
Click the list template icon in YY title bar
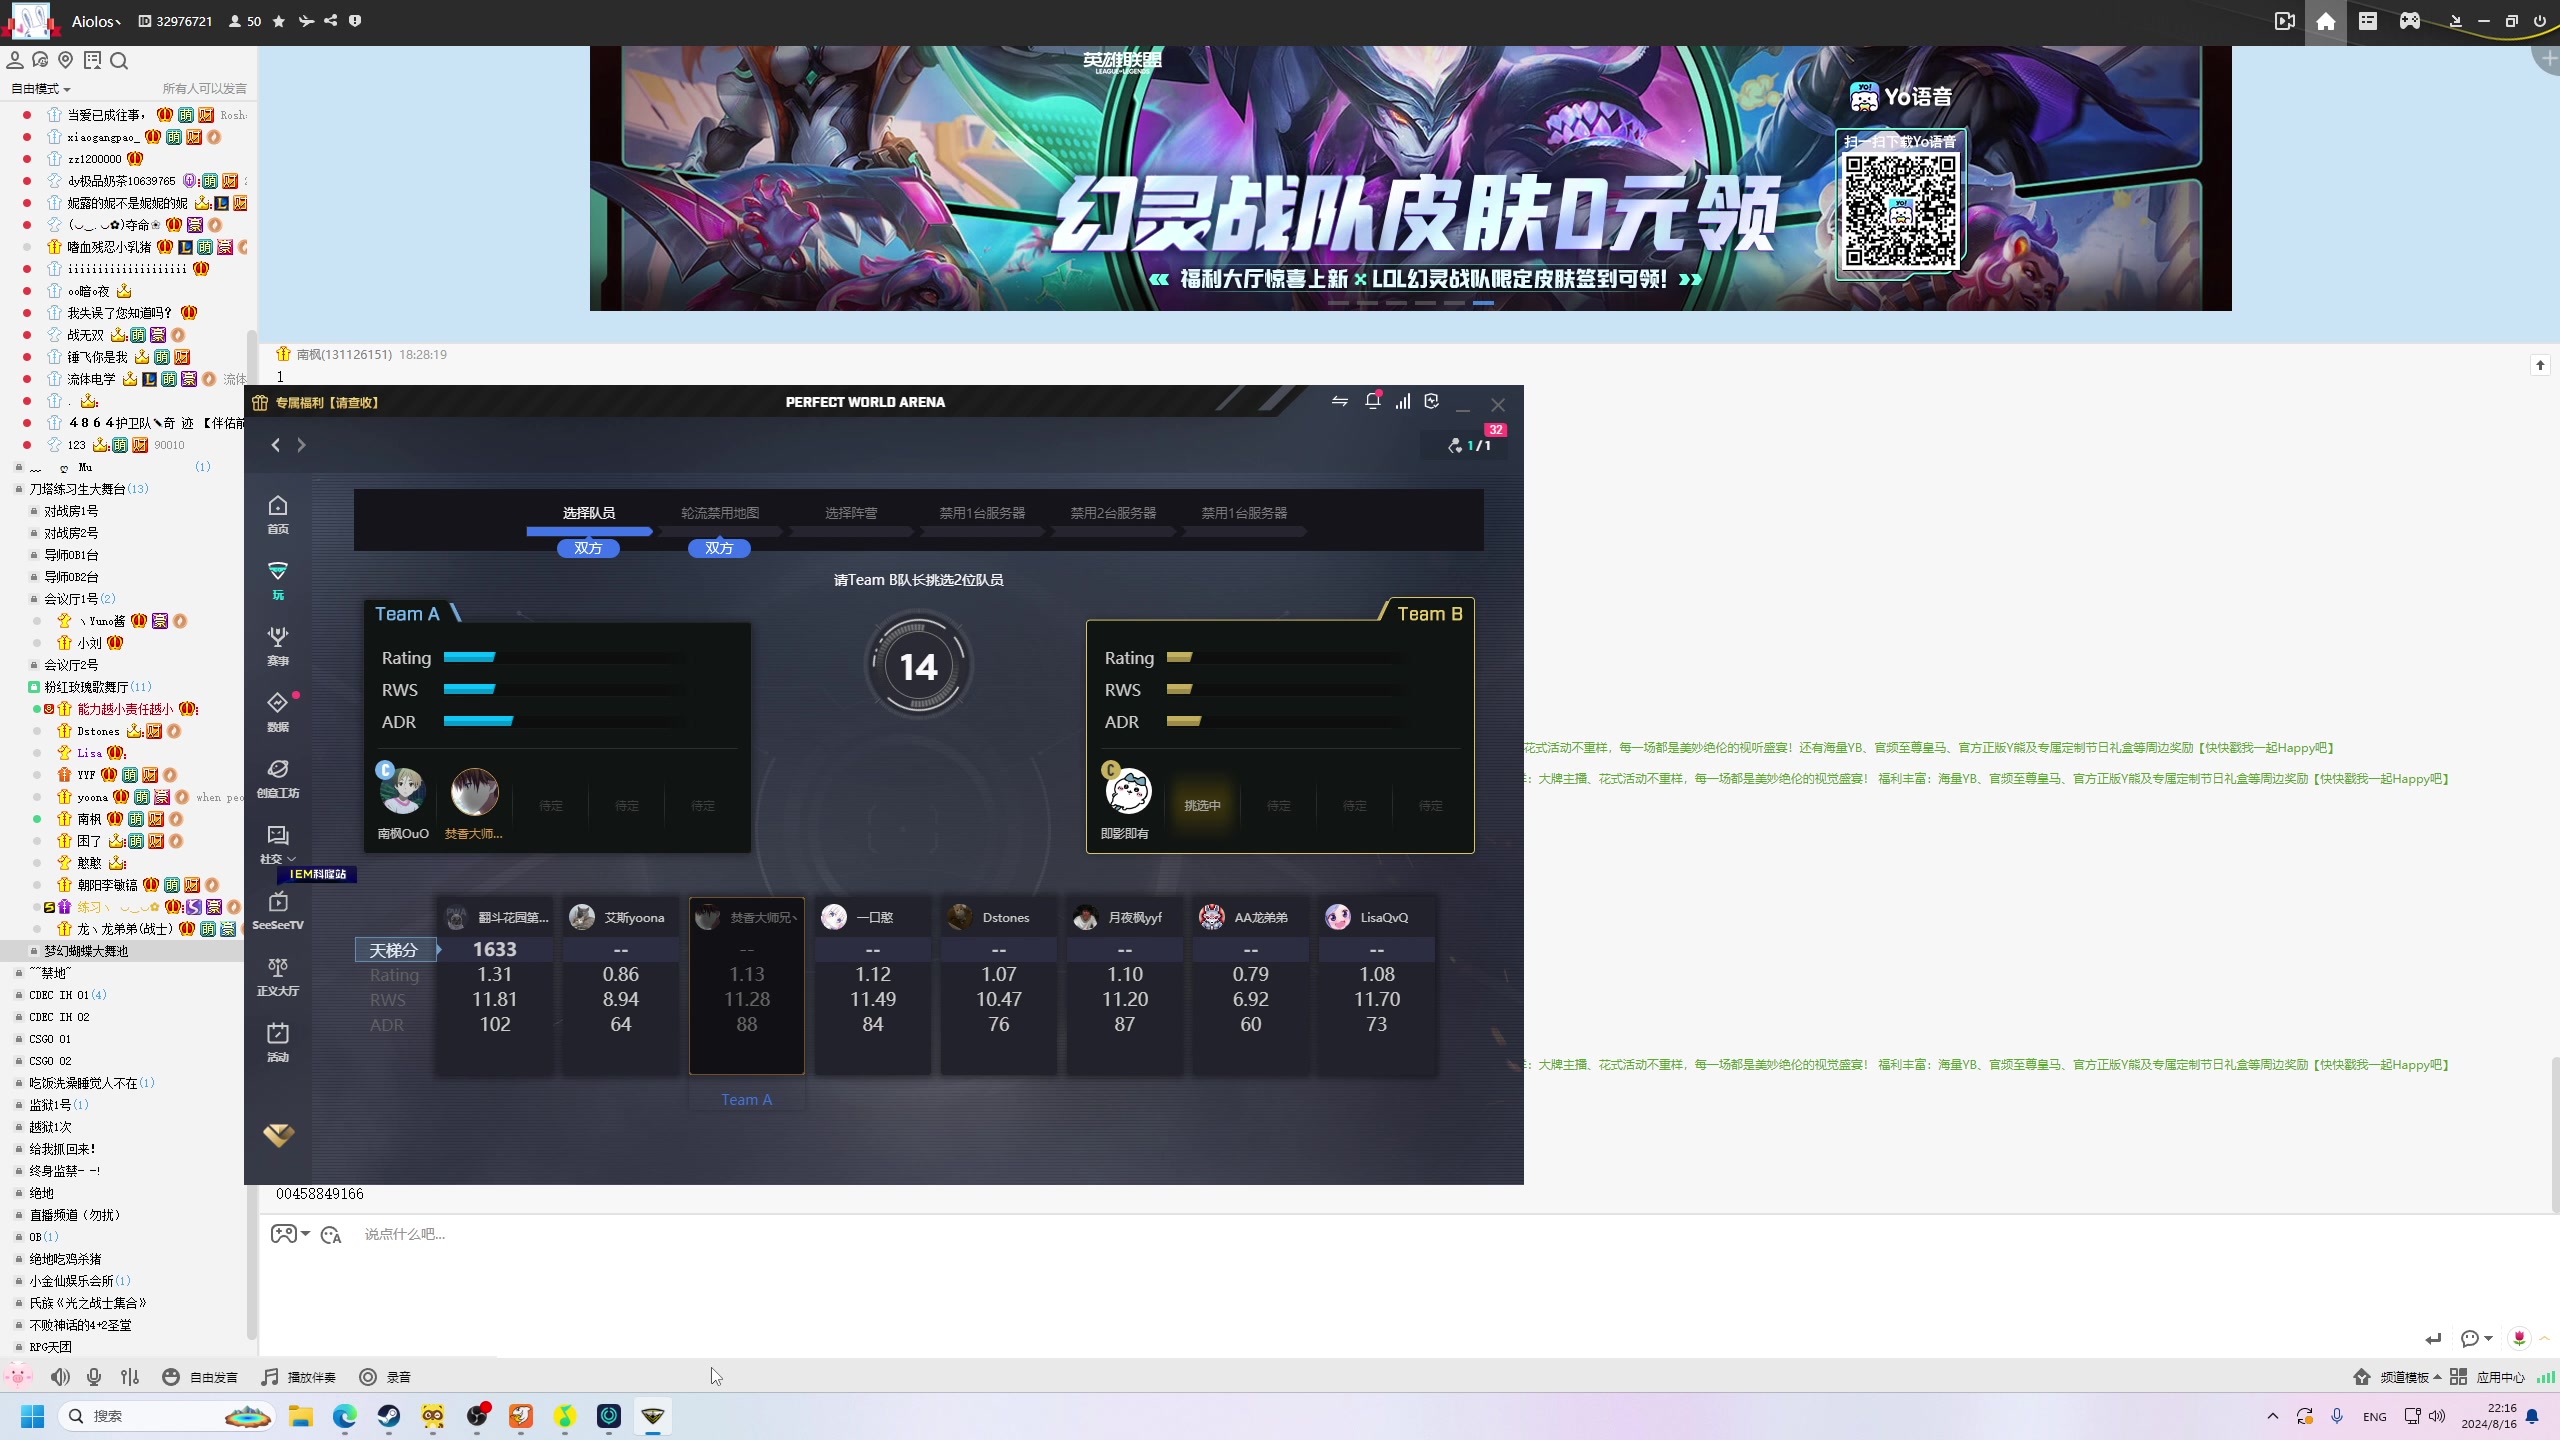[x=2368, y=21]
